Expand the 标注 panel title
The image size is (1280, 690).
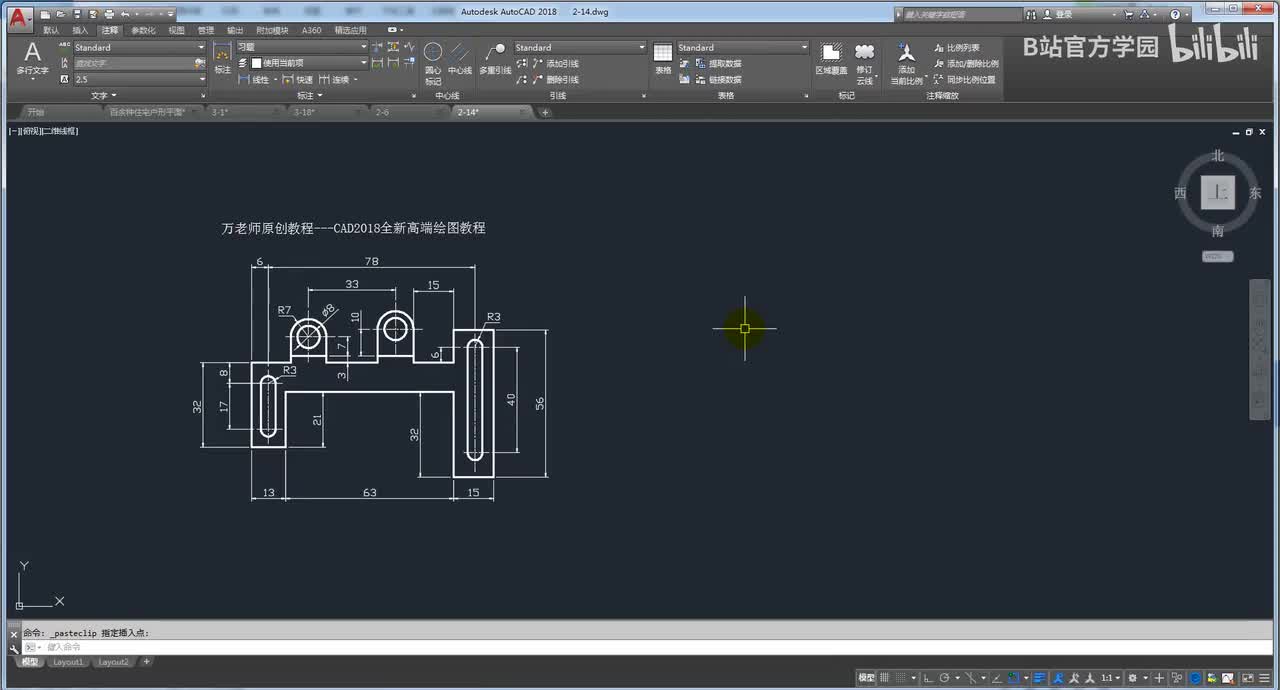(x=310, y=95)
